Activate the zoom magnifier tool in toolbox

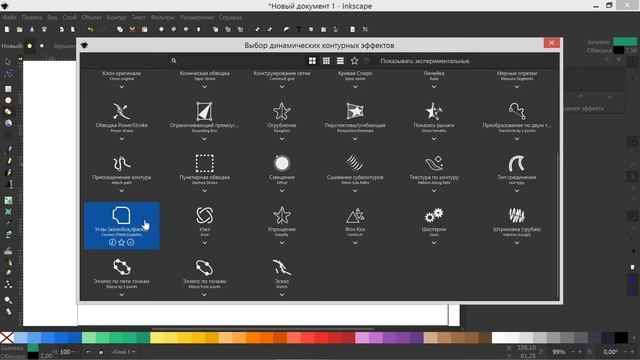click(8, 300)
